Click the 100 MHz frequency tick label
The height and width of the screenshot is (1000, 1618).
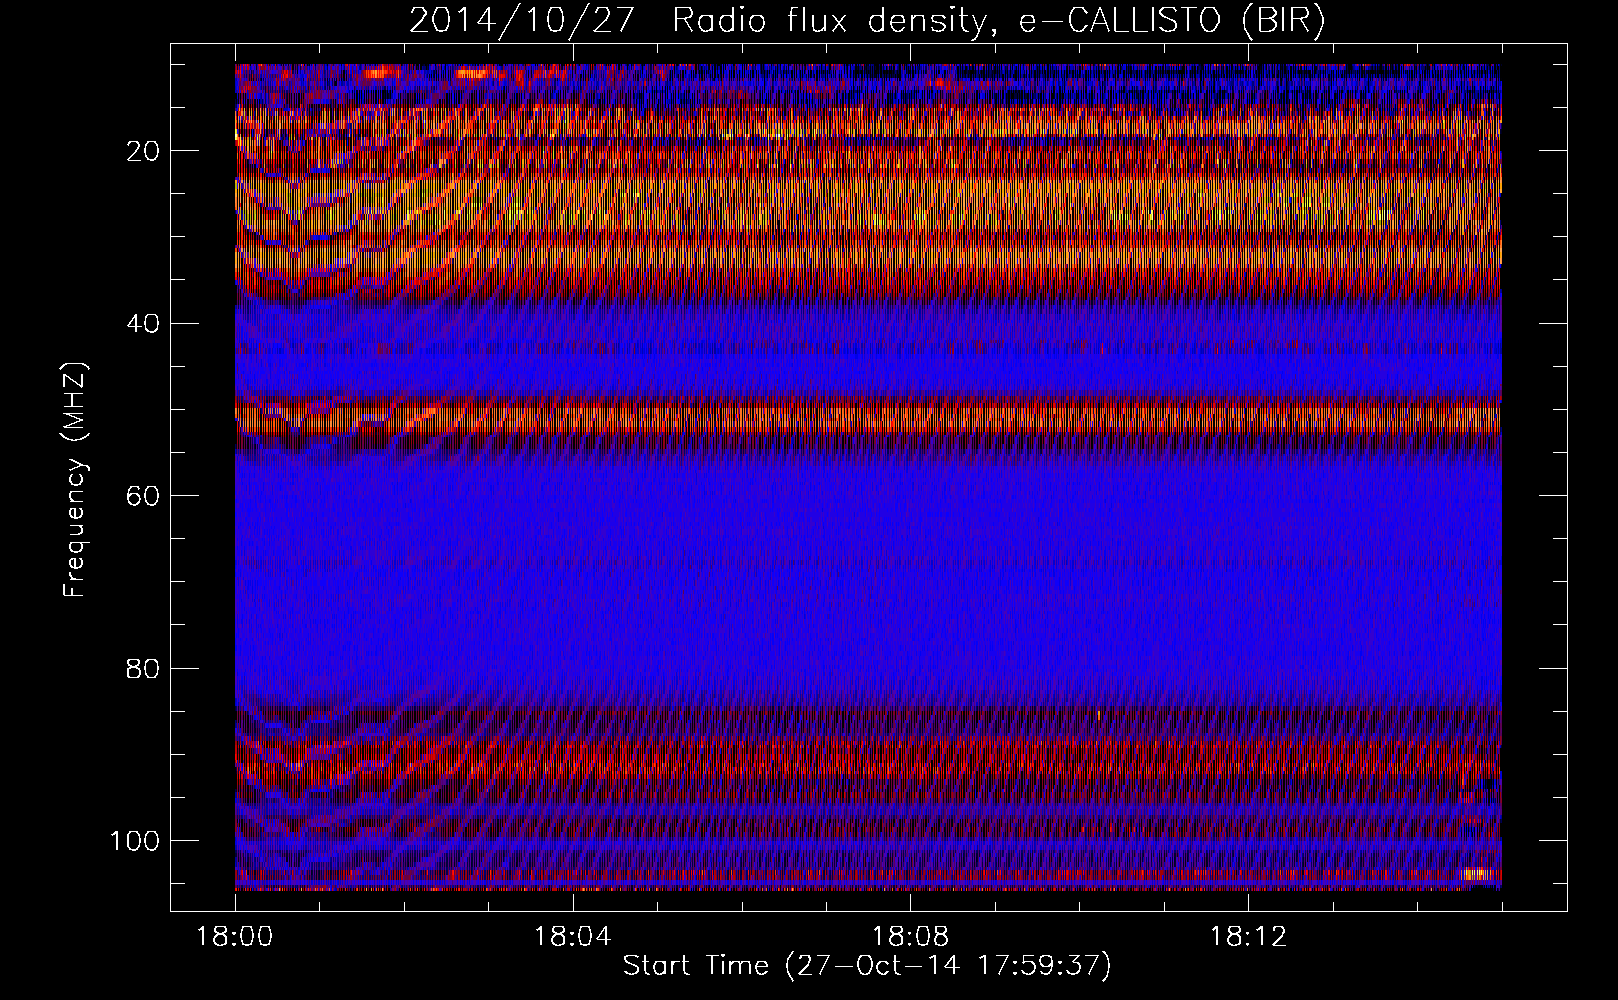135,840
